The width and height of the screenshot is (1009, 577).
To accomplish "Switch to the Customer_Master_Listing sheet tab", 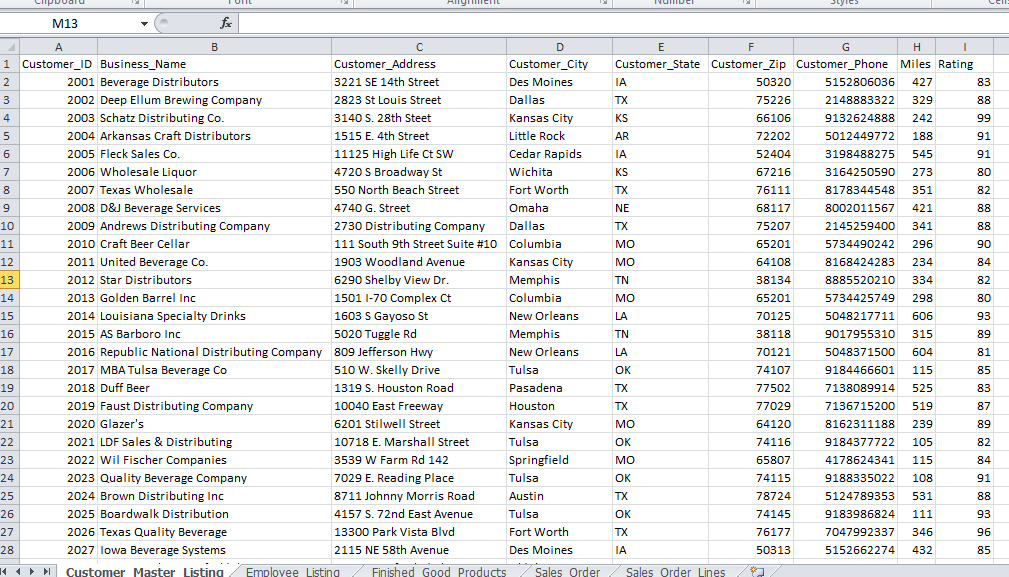I will (x=145, y=571).
